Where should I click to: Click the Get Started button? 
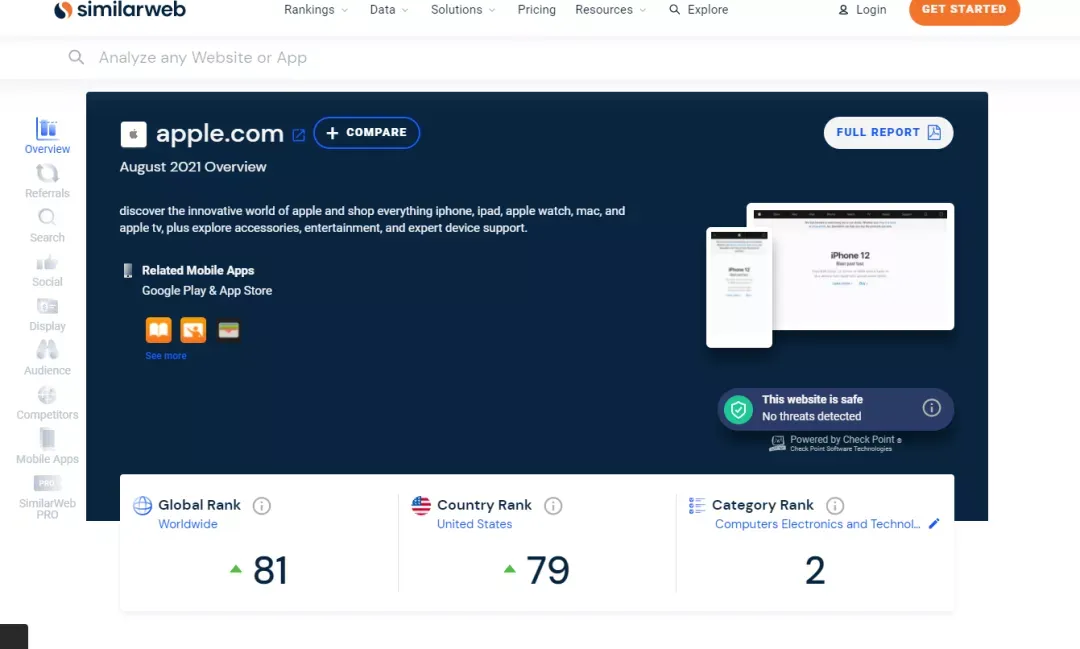[964, 10]
